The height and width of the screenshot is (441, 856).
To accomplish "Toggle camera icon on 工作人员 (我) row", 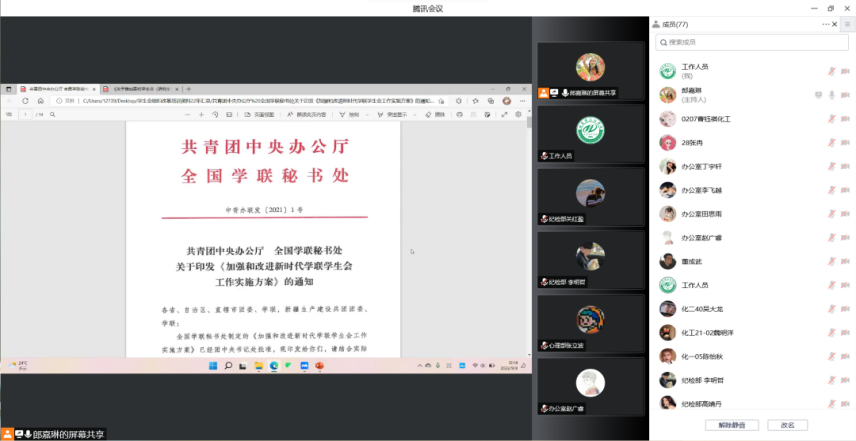I will click(x=846, y=71).
